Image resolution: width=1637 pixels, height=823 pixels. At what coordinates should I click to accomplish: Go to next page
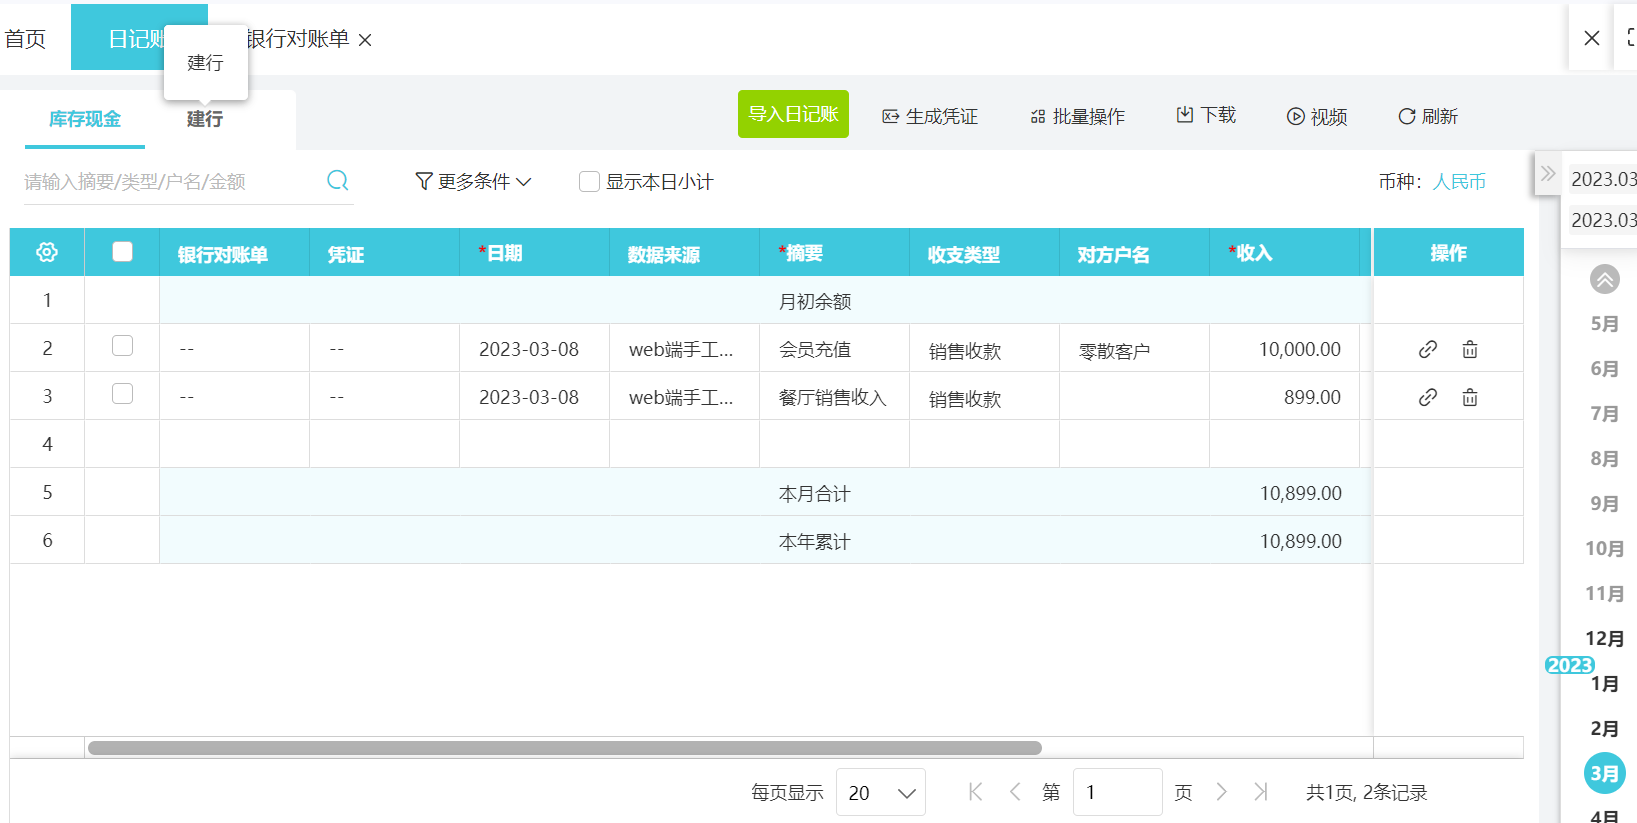(x=1222, y=792)
